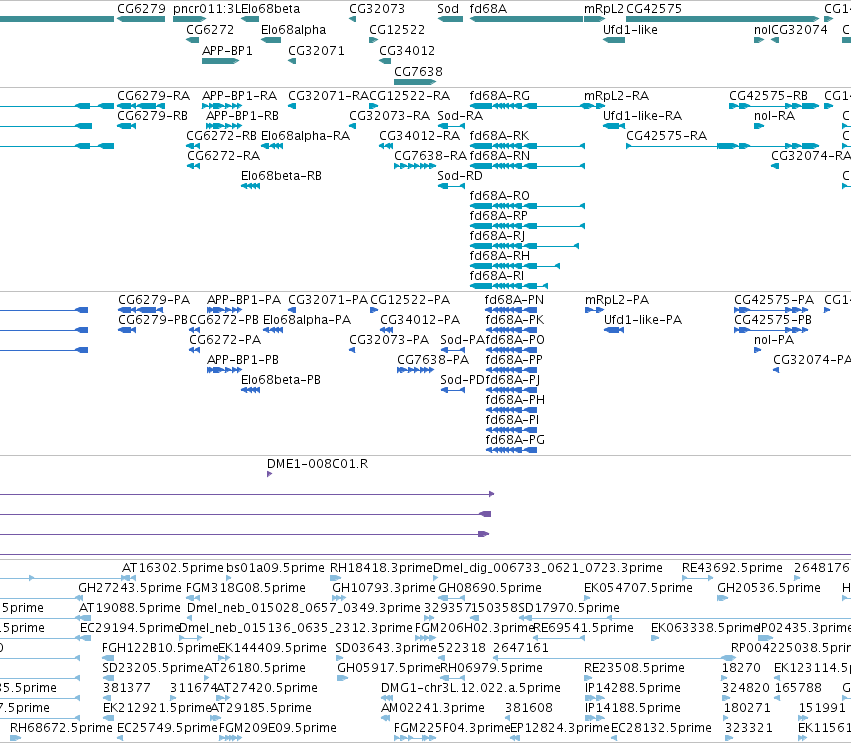This screenshot has width=851, height=743.
Task: Select the fd68A-RP transcript label
Action: click(x=499, y=216)
